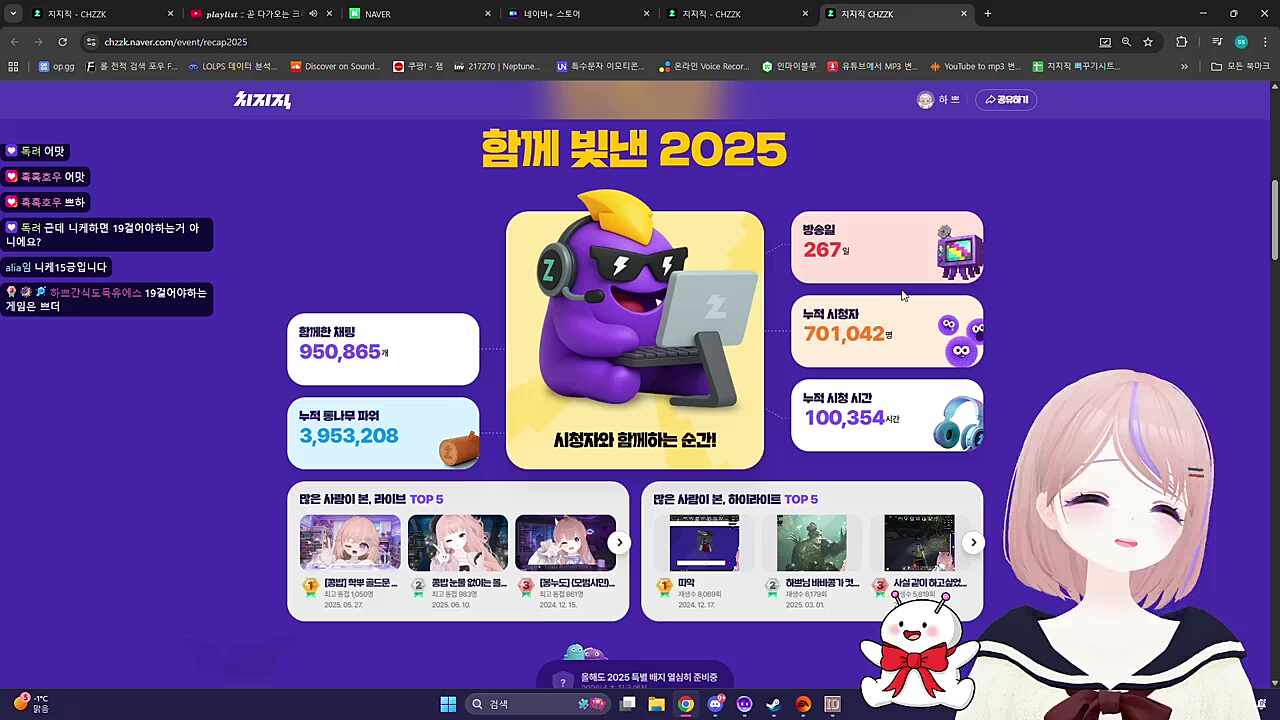Bookmark the page via star icon
The image size is (1280, 720).
click(1148, 42)
